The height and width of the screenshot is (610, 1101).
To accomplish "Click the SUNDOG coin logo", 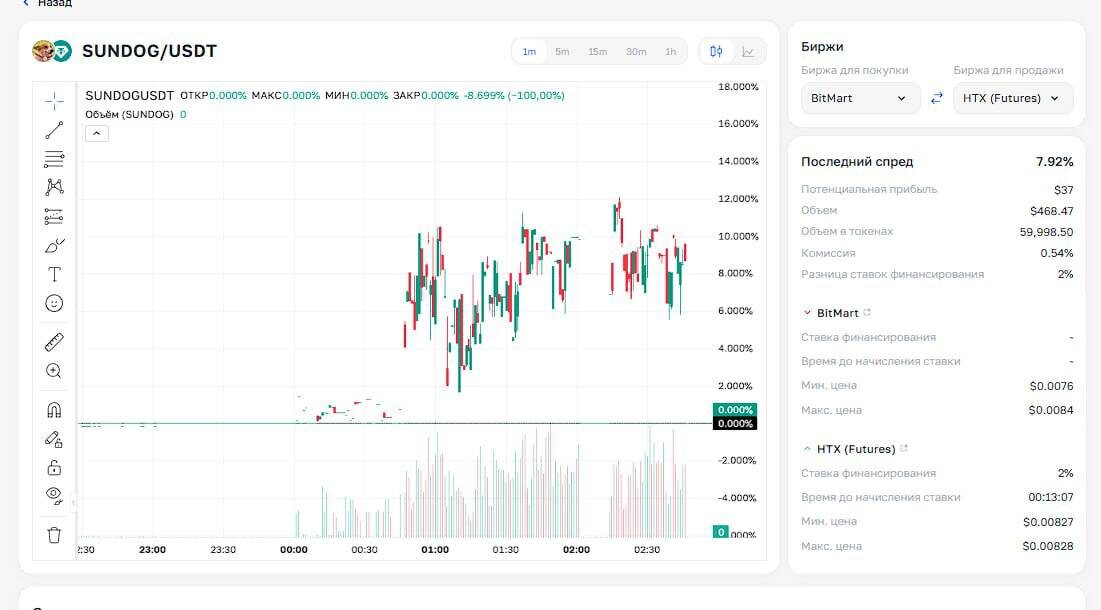I will click(43, 51).
